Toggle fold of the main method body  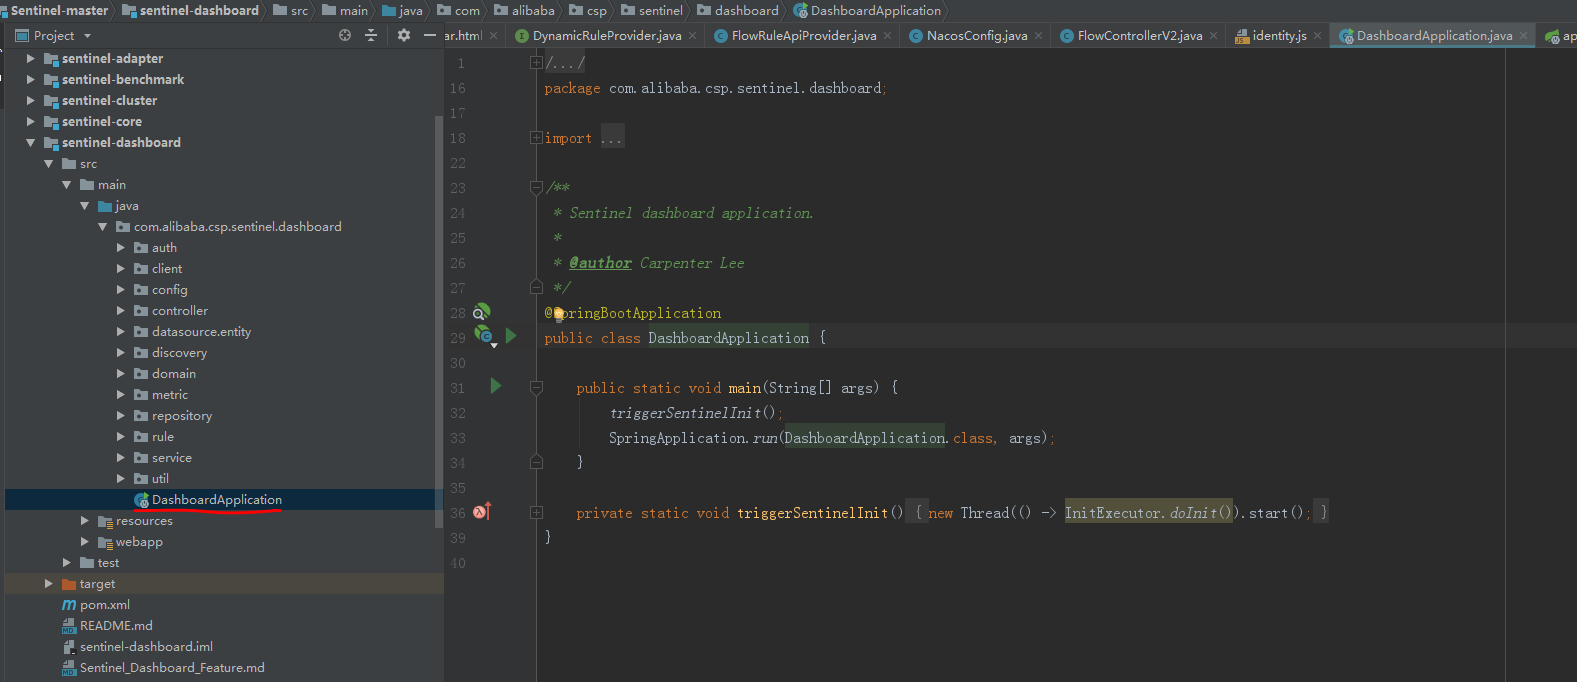(536, 387)
